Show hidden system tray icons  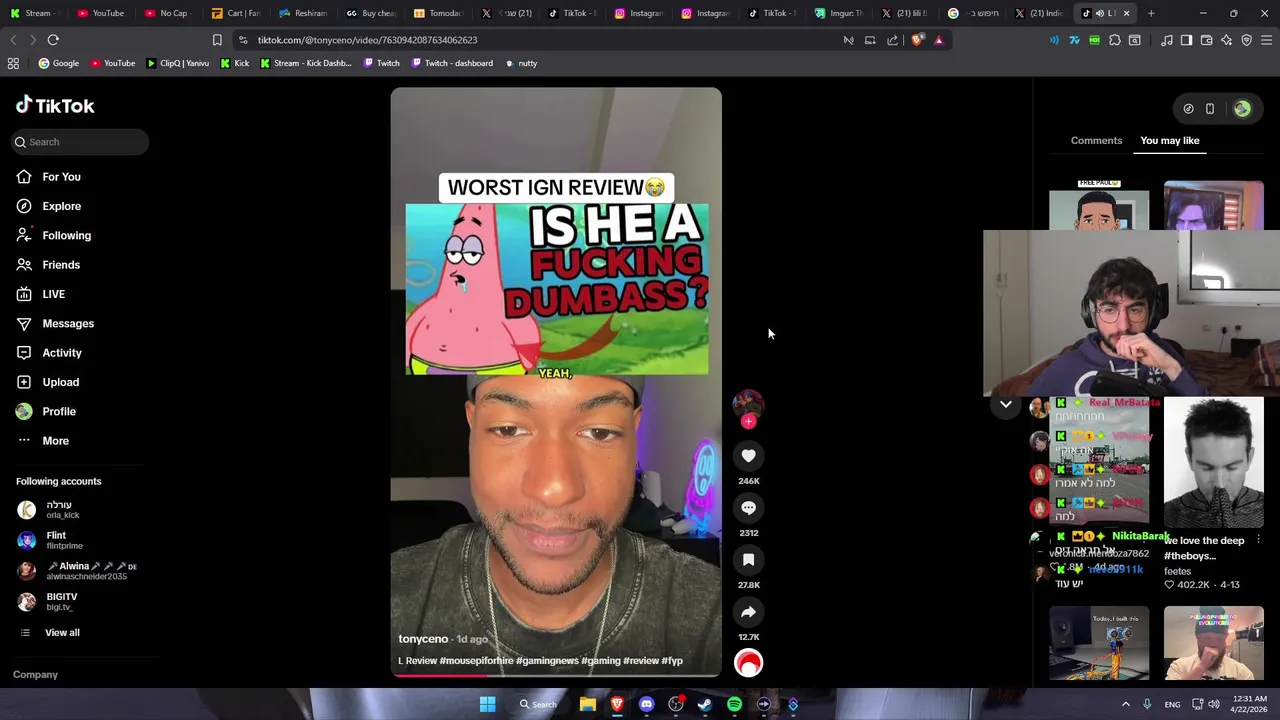(x=1125, y=704)
